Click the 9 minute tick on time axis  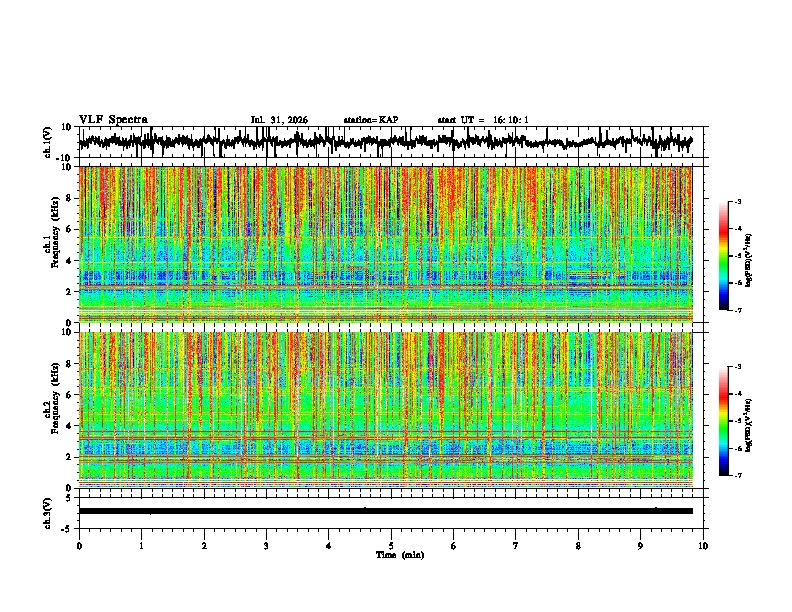tap(640, 546)
